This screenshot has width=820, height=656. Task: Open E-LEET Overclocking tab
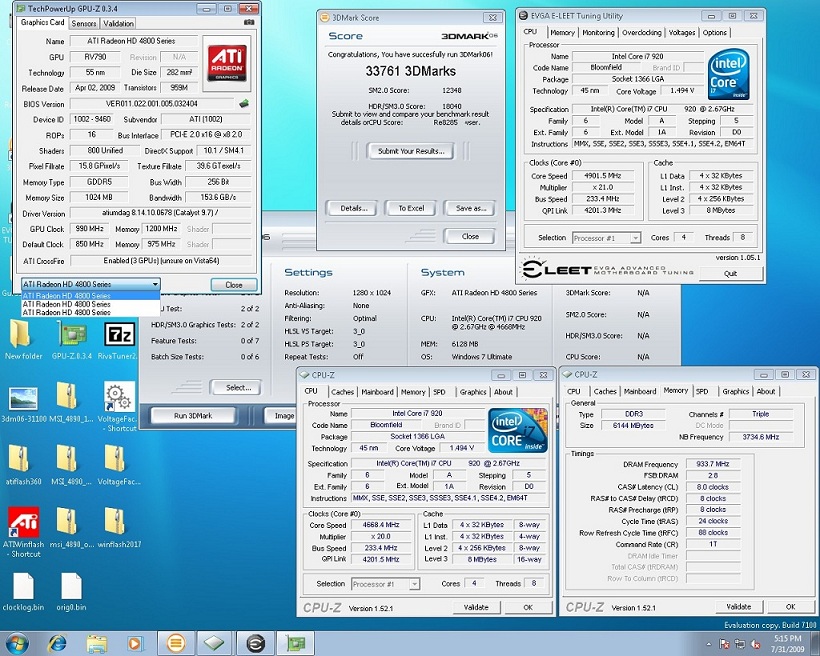click(642, 32)
